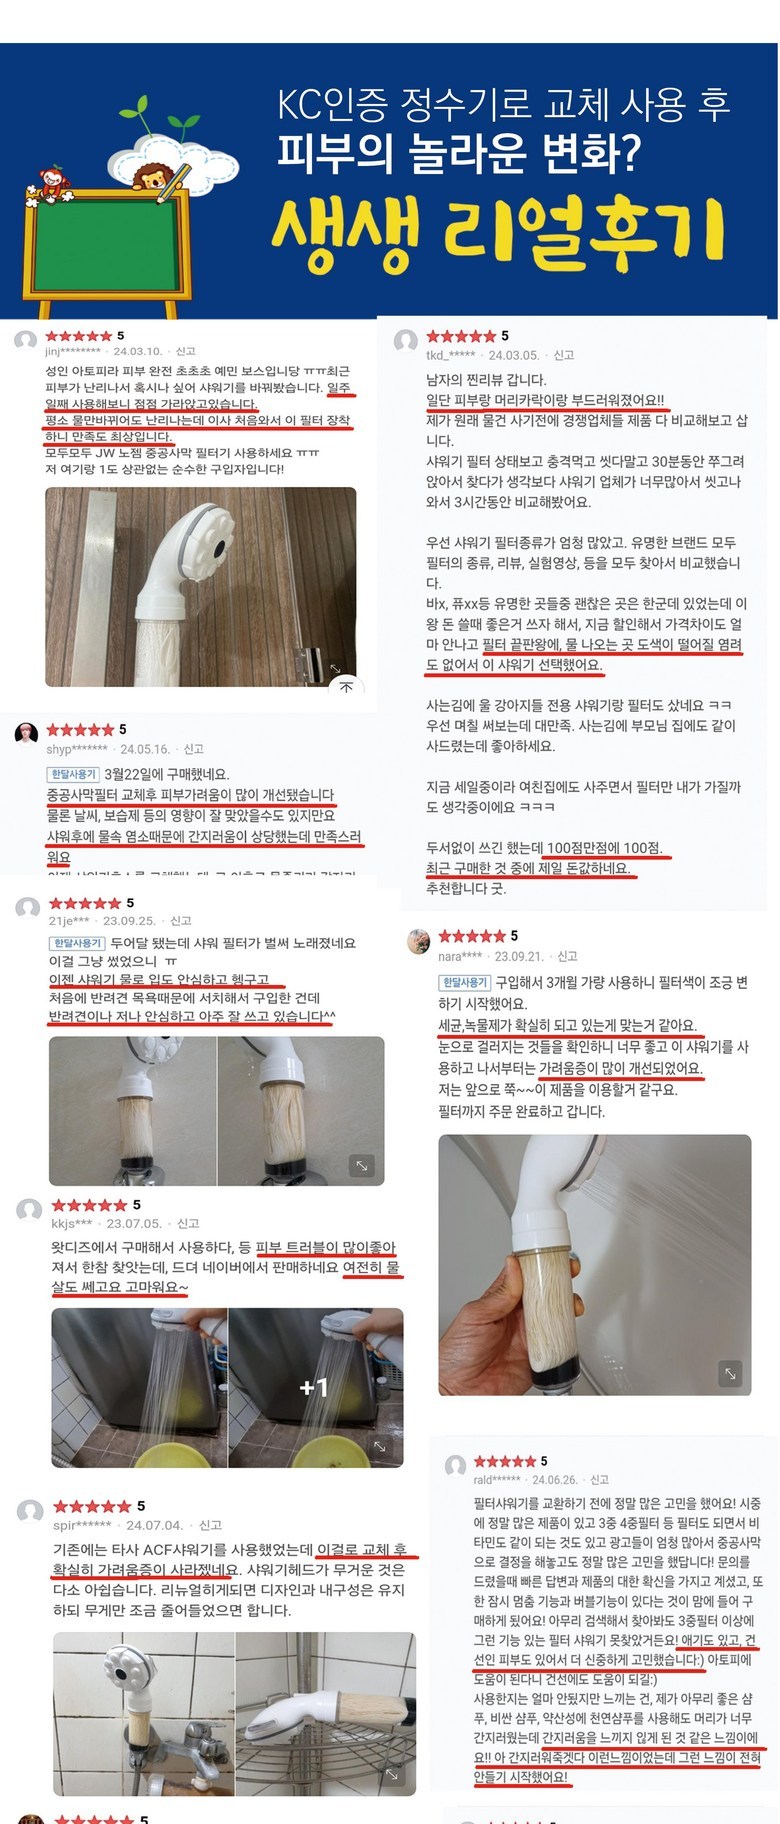Screen dimensions: 780x1824
Task: Click 신고 link on tkd's review
Action: coord(564,355)
